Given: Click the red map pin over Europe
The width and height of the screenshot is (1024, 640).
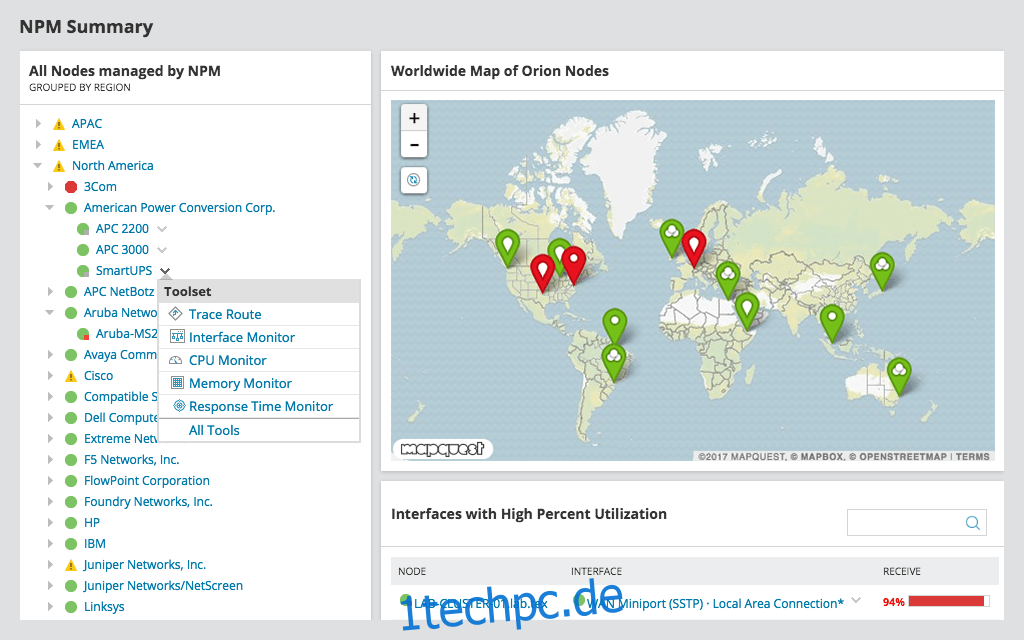Looking at the screenshot, I should point(694,248).
